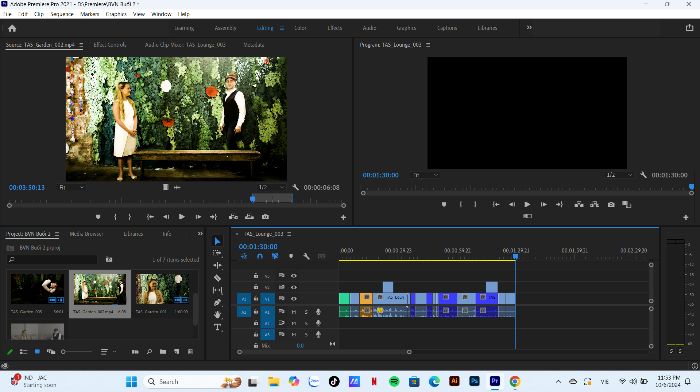Click the Home icon in workspace bar
The height and width of the screenshot is (392, 700).
[x=12, y=28]
